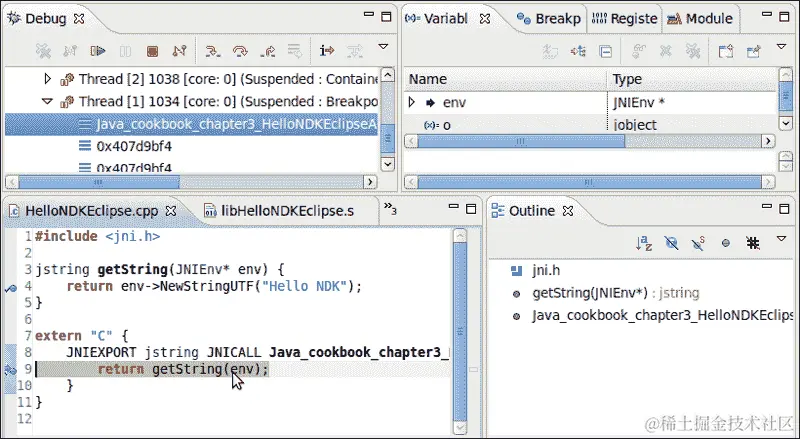This screenshot has width=800, height=439.
Task: Click the Step Over icon
Action: pos(240,51)
